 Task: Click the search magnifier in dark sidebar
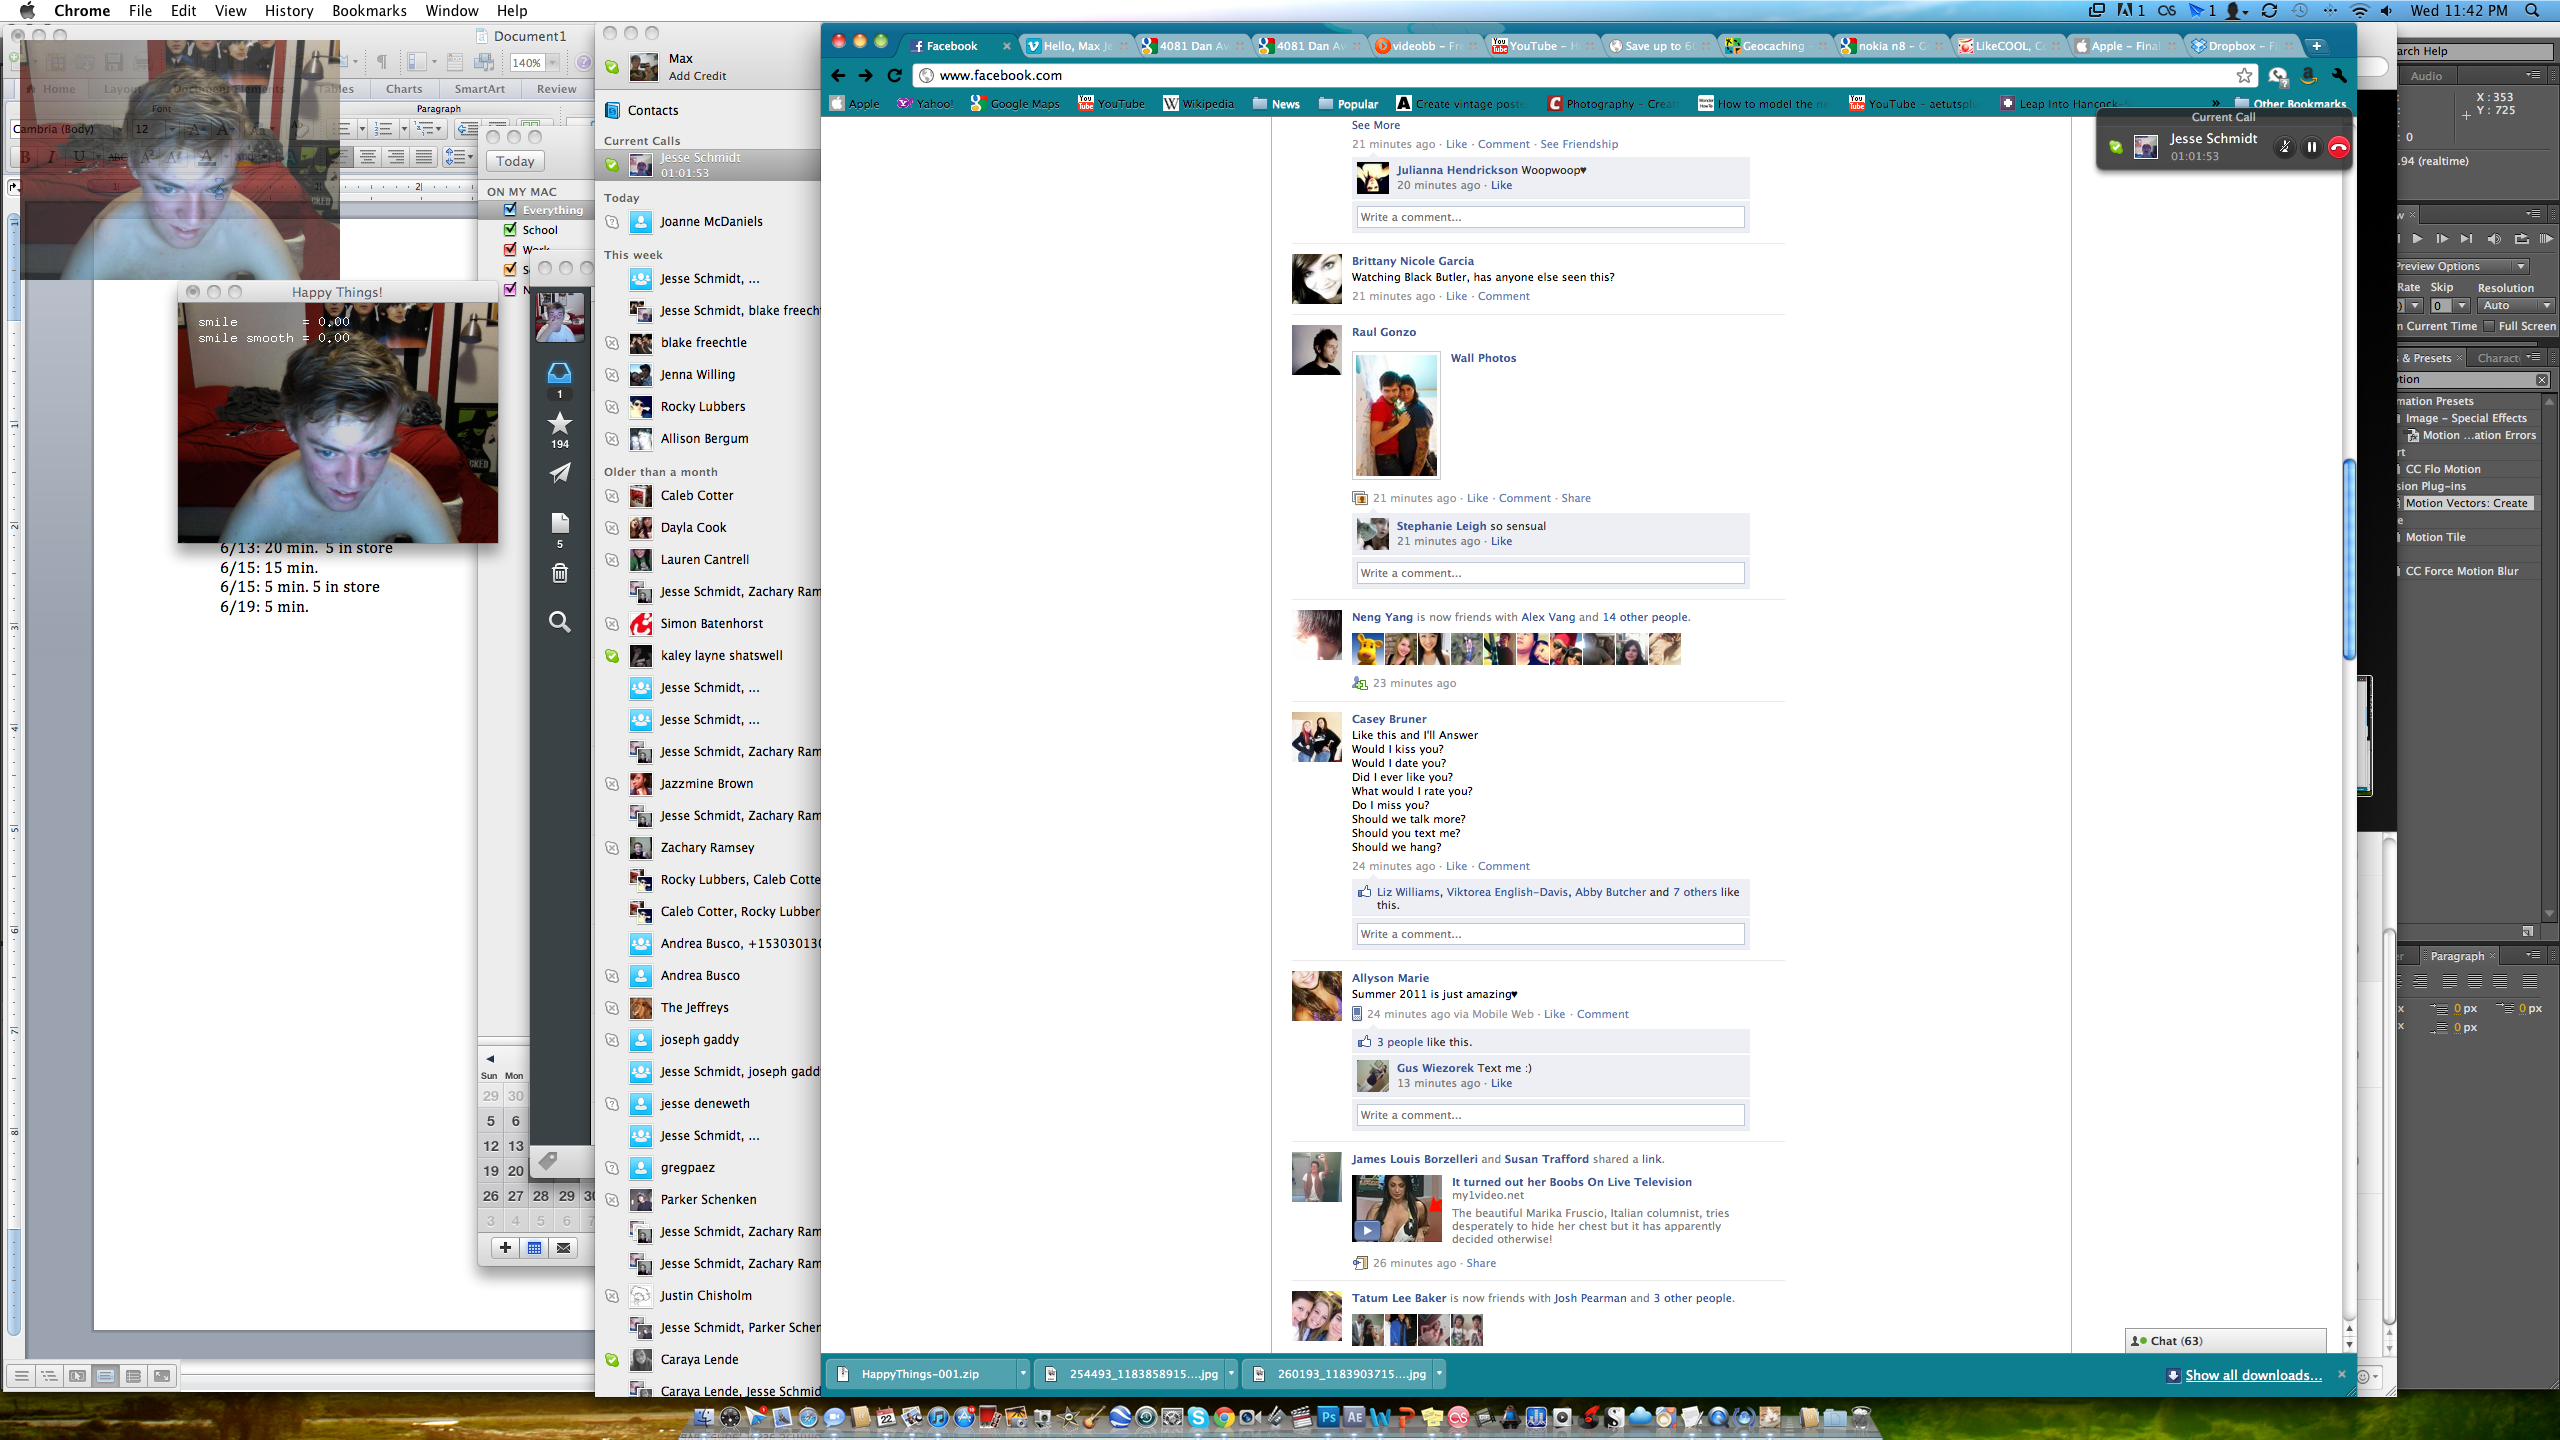560,622
